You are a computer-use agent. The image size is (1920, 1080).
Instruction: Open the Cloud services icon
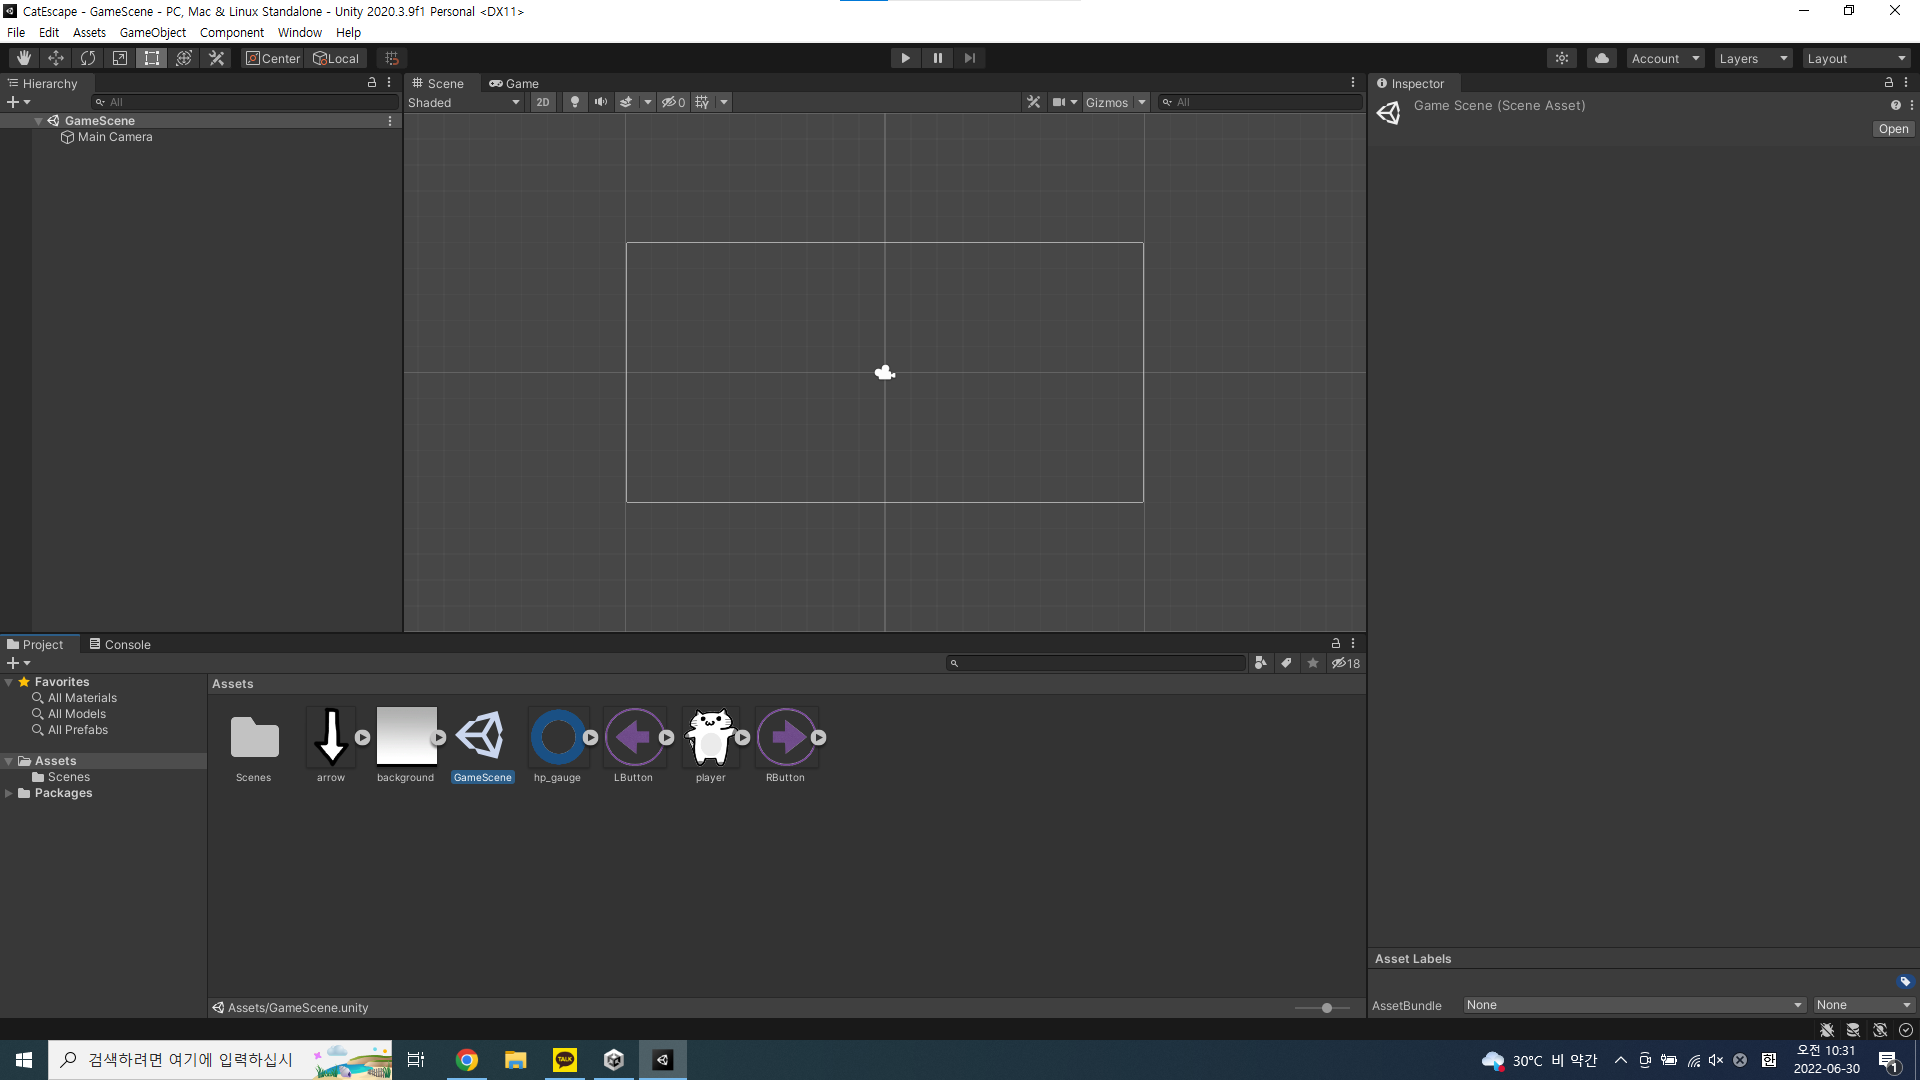[1601, 58]
